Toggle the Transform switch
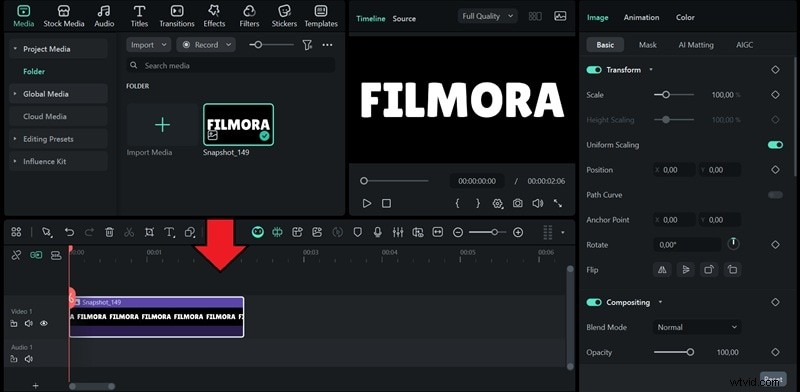 point(594,70)
